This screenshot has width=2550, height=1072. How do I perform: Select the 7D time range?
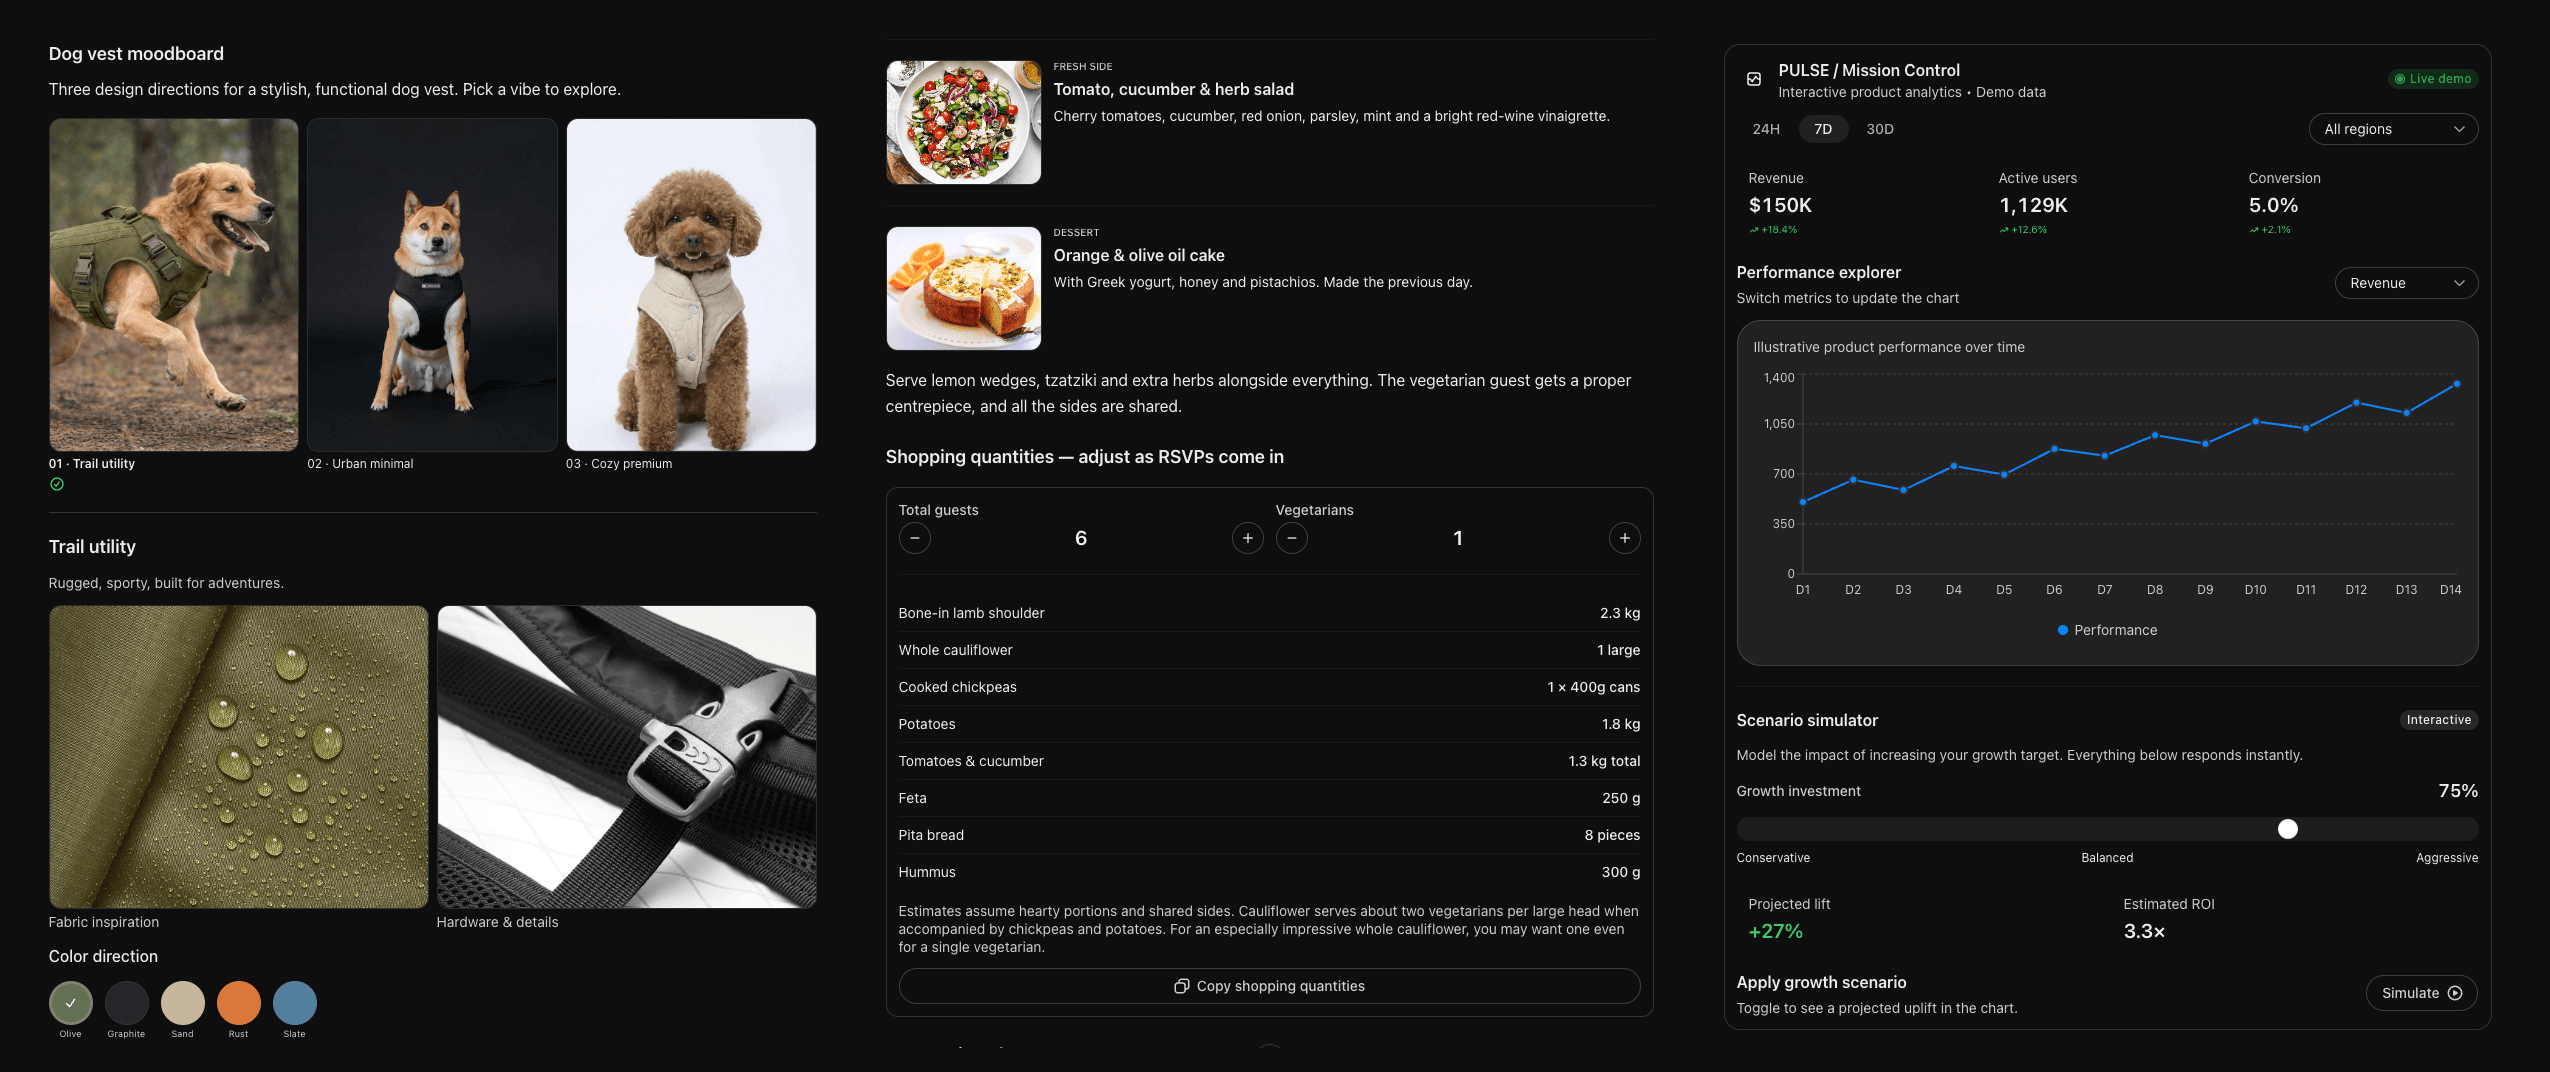pos(1823,129)
